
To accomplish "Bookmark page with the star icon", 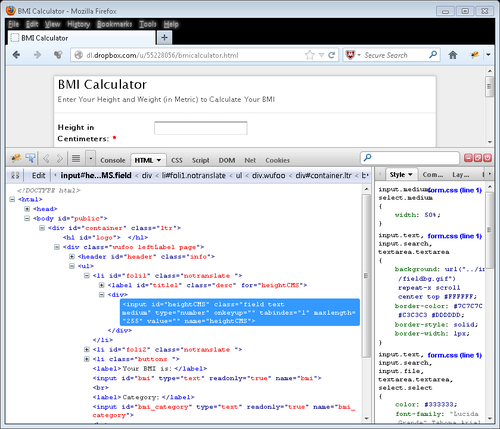I will click(x=310, y=55).
